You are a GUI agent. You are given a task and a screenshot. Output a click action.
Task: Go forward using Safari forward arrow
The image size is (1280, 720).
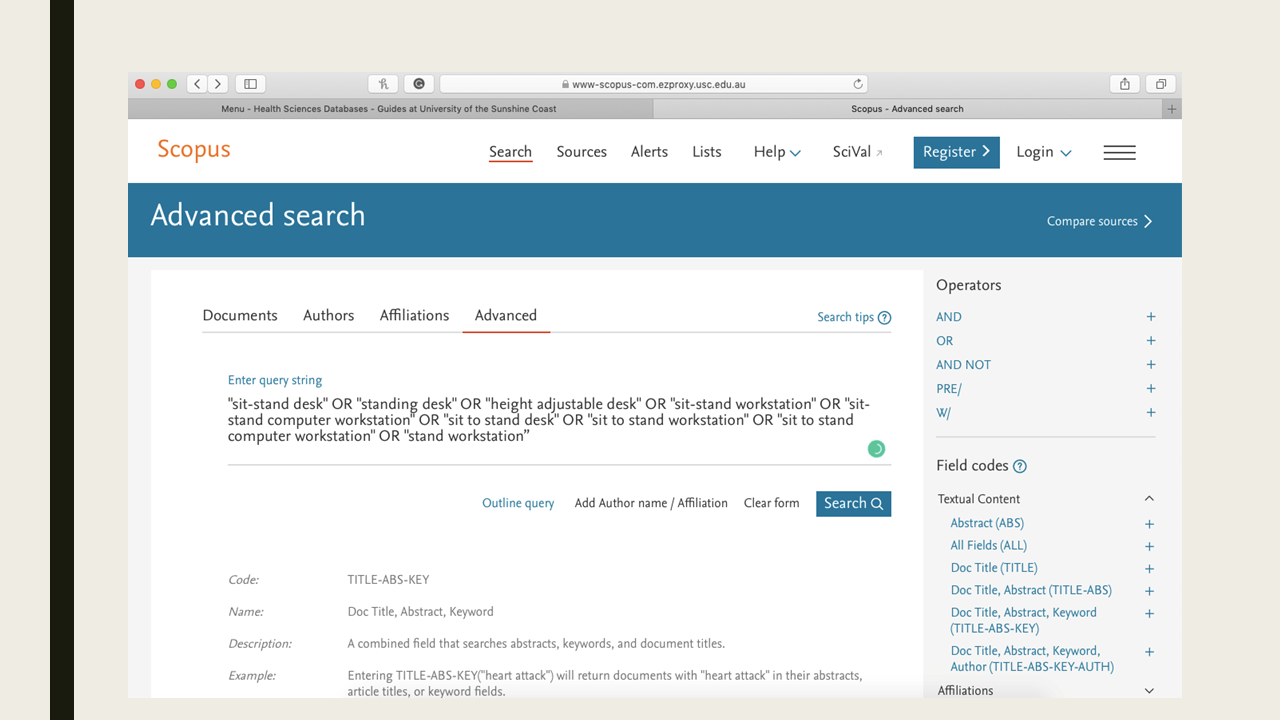click(x=218, y=84)
